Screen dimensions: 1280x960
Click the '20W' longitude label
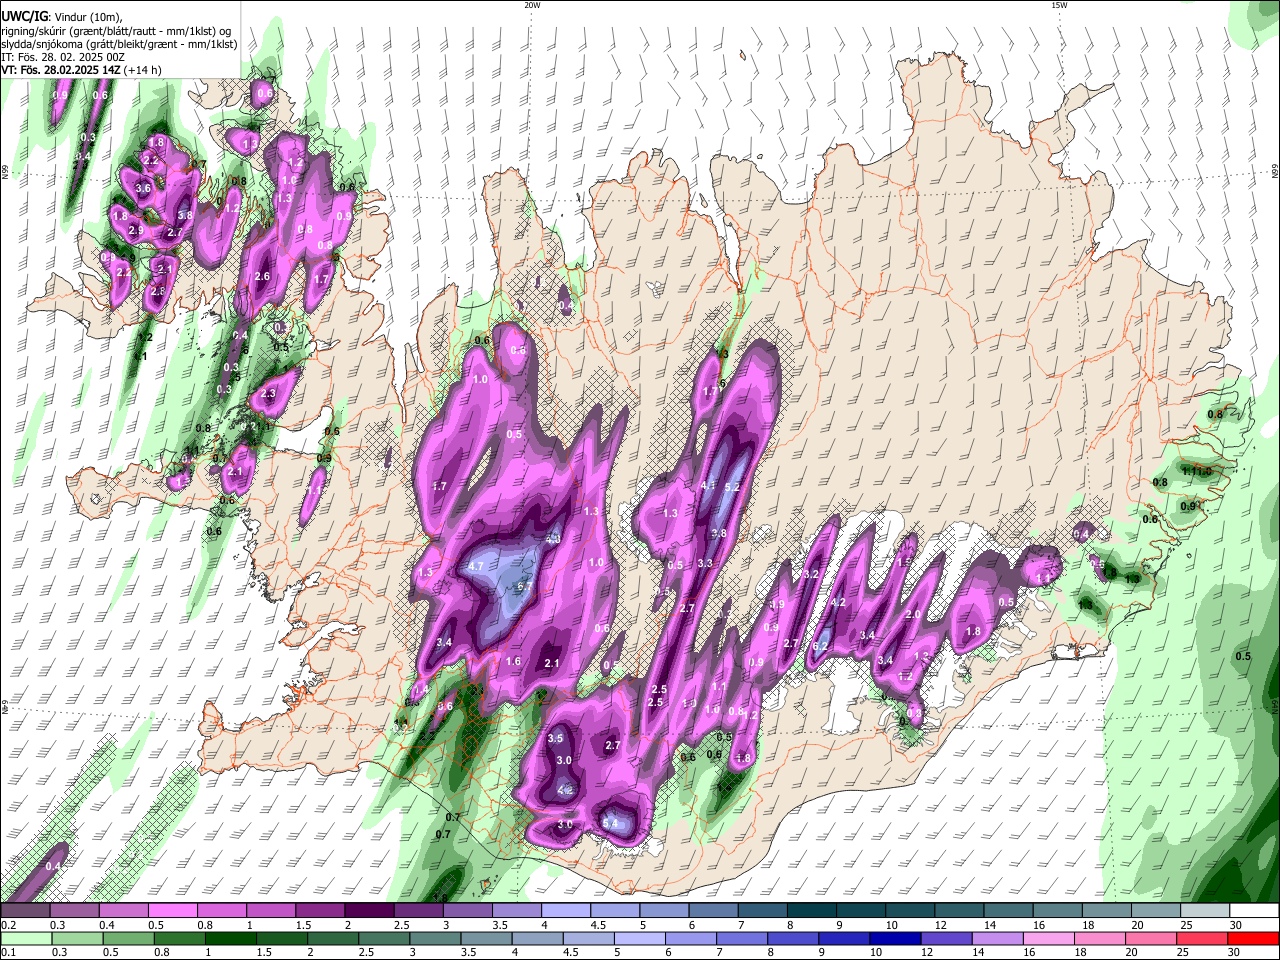click(532, 5)
